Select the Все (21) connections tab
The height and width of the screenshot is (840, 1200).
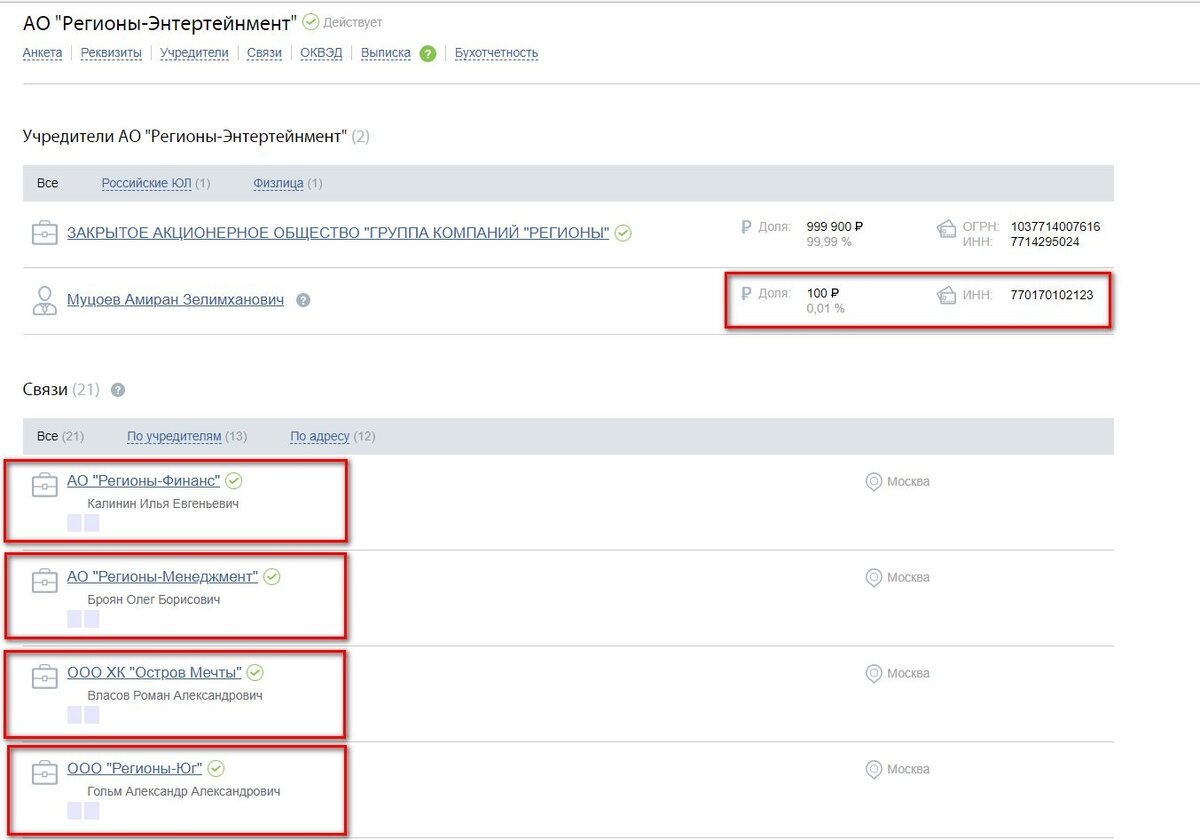click(x=60, y=436)
